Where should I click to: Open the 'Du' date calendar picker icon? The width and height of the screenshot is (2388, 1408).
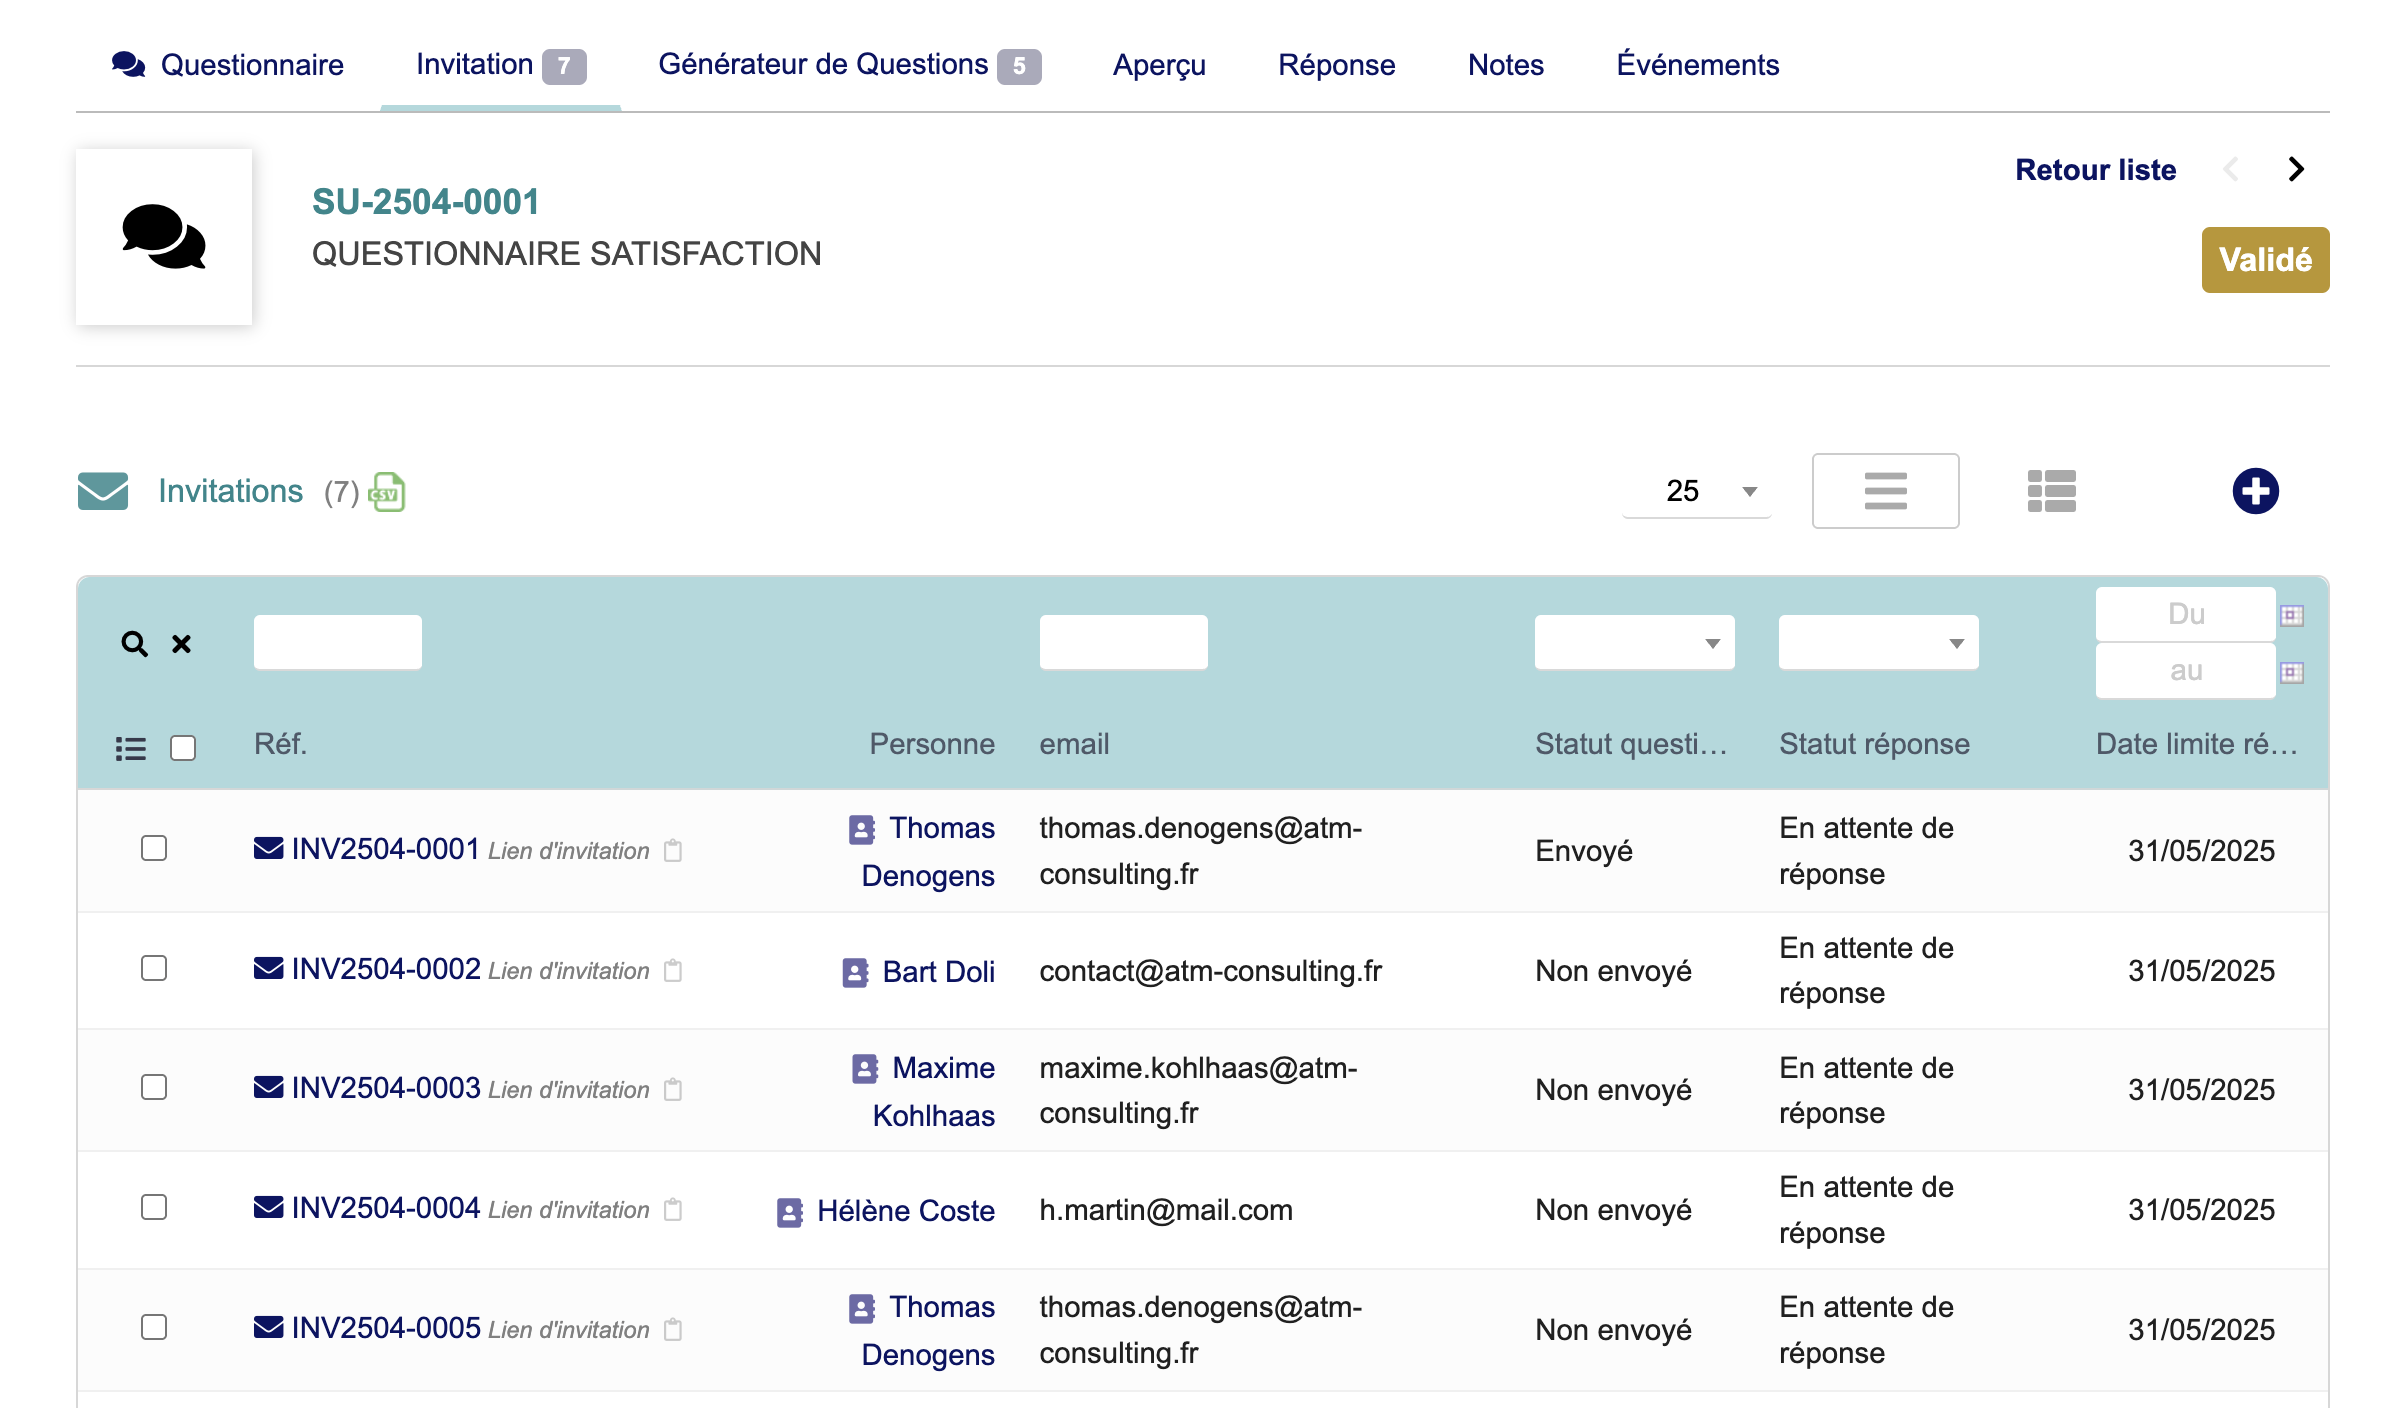[2291, 615]
